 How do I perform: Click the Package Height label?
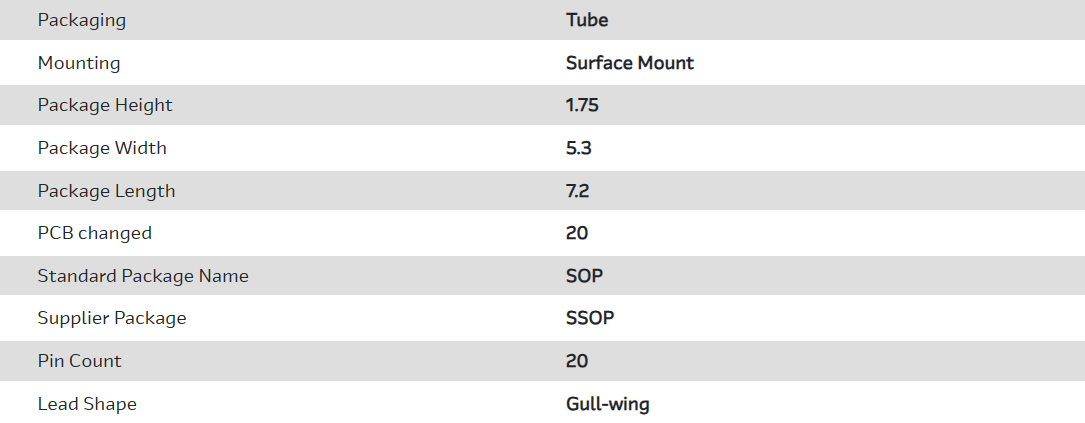click(105, 105)
